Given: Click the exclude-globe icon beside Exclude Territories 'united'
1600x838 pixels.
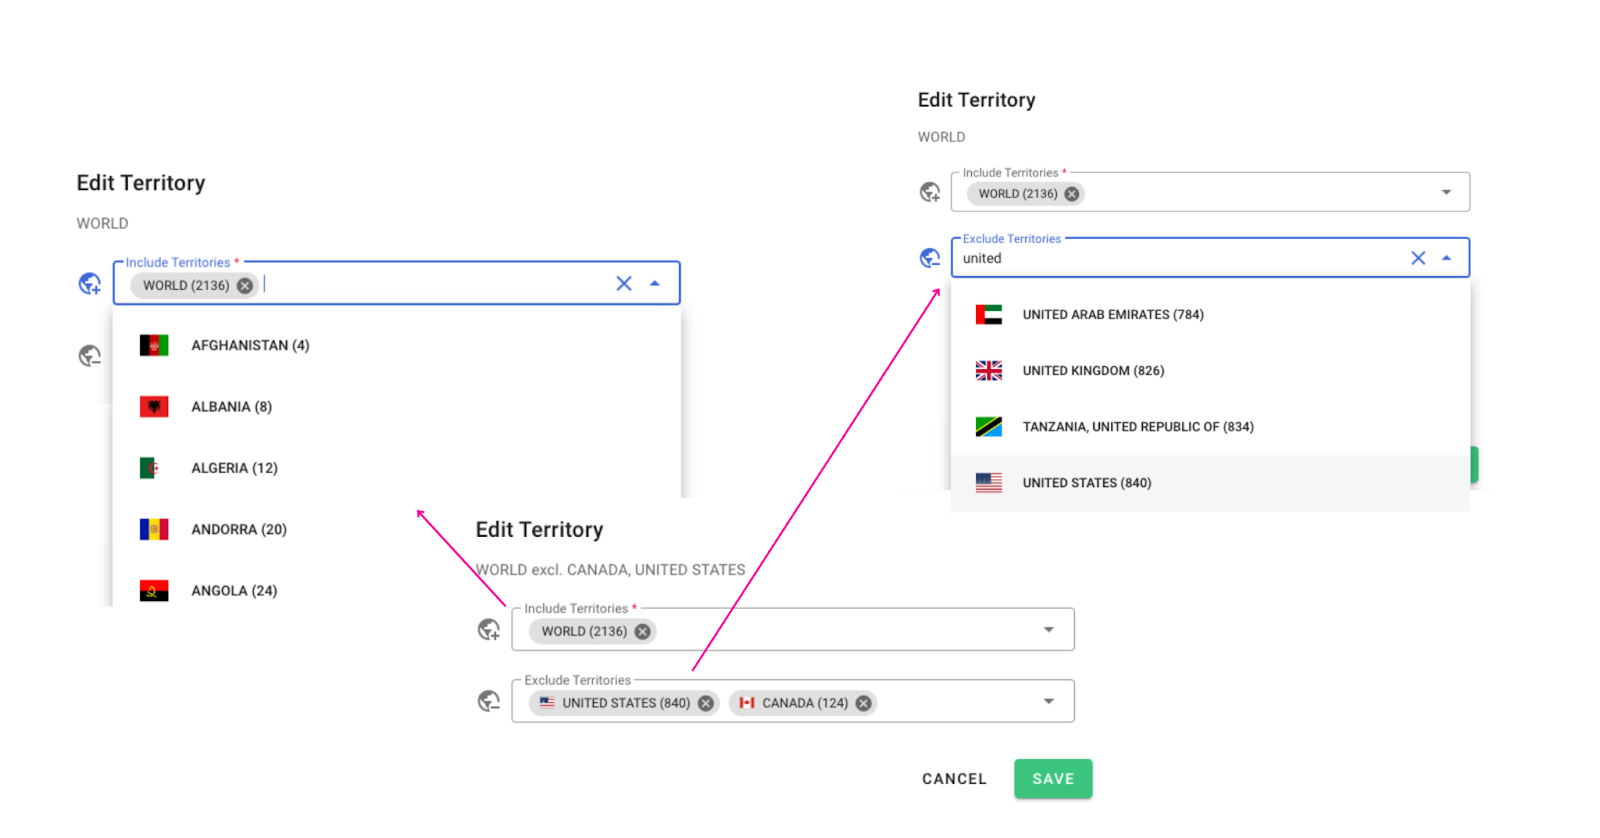Looking at the screenshot, I should click(x=930, y=258).
